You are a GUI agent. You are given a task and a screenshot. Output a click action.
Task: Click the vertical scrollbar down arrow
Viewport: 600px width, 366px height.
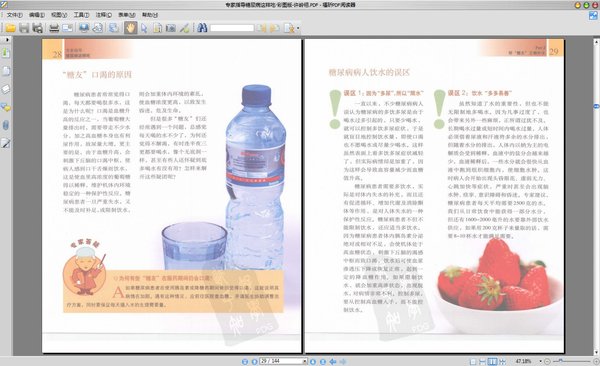coord(596,352)
